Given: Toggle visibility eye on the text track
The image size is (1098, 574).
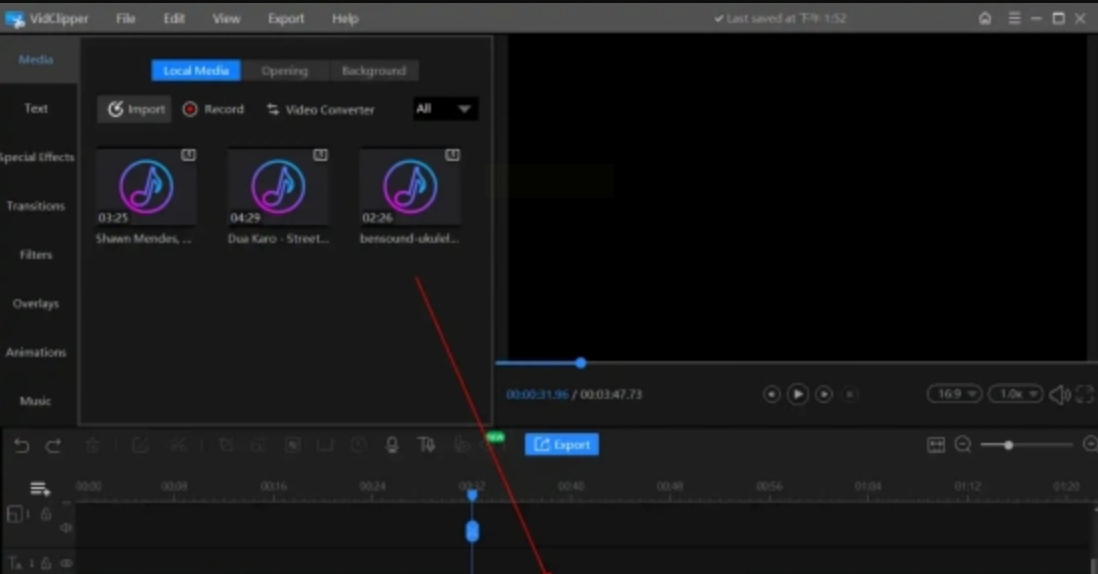Looking at the screenshot, I should (x=66, y=564).
